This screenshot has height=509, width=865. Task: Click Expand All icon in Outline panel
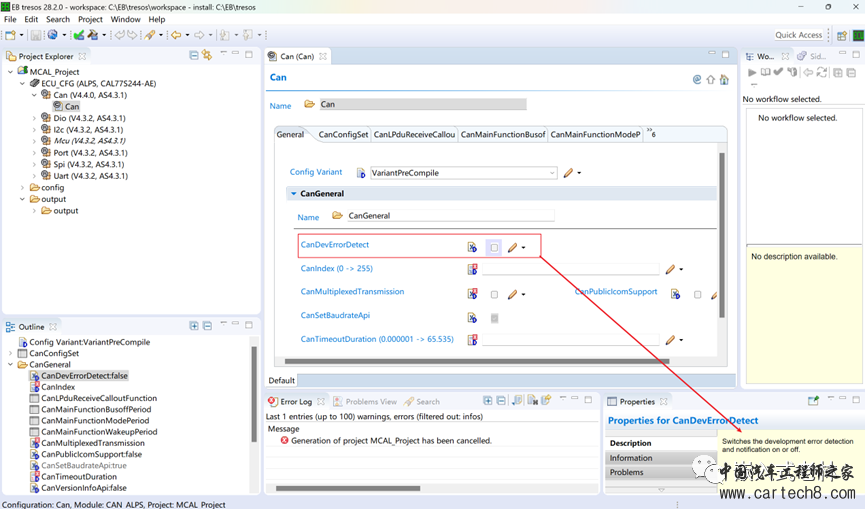pyautogui.click(x=194, y=326)
